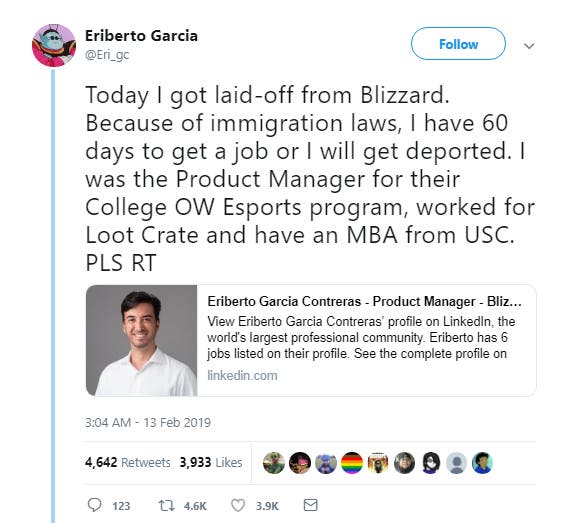Follow Eriberto Garcia

click(x=458, y=44)
